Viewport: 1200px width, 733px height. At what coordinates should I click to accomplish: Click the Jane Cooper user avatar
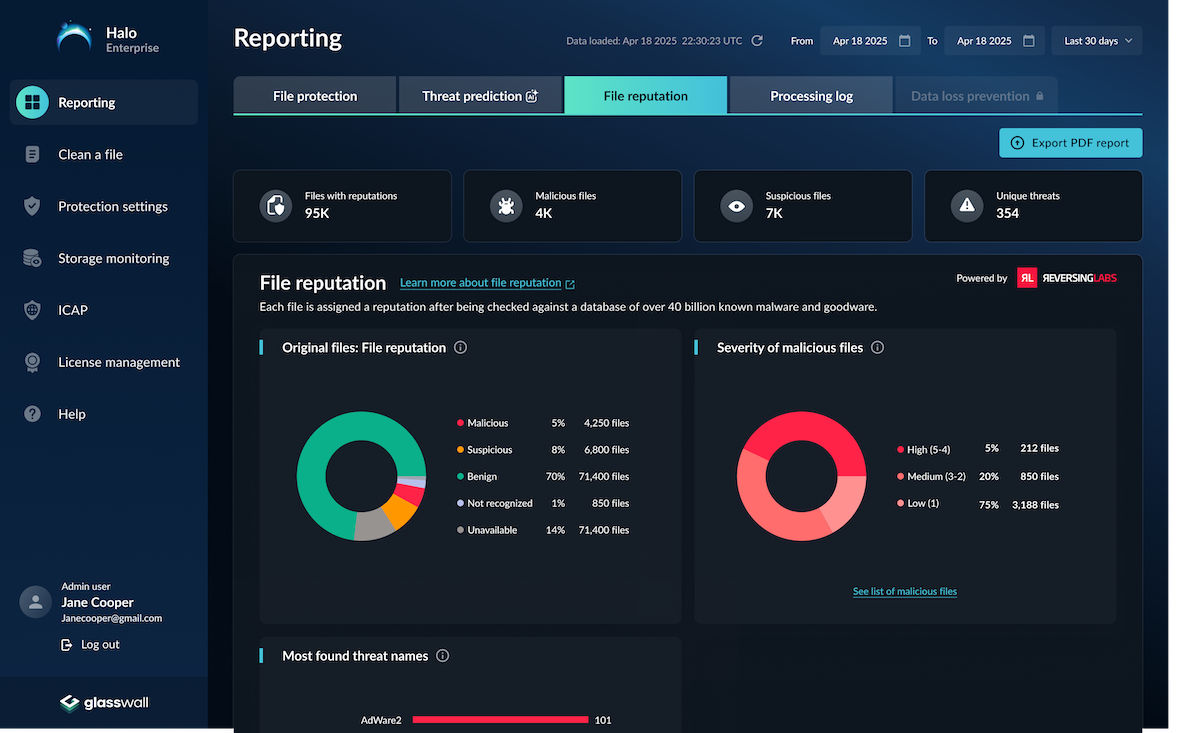point(36,602)
